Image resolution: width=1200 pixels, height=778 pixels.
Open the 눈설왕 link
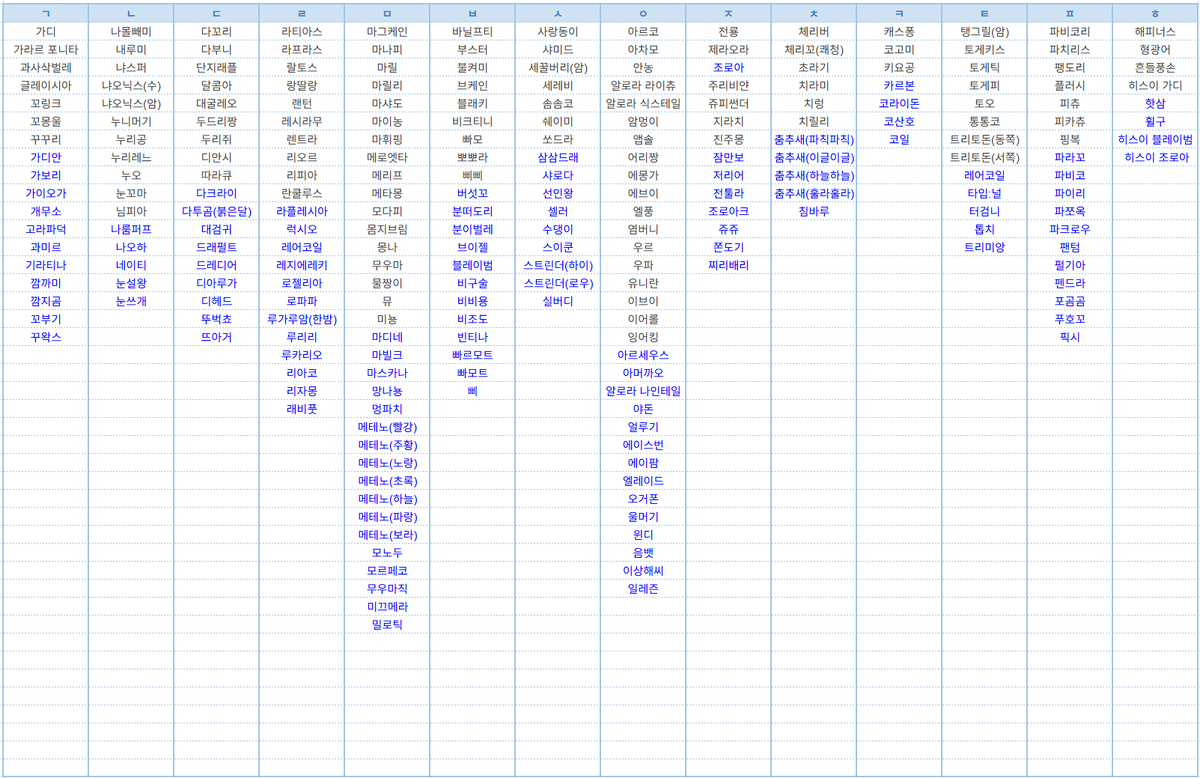[x=131, y=283]
